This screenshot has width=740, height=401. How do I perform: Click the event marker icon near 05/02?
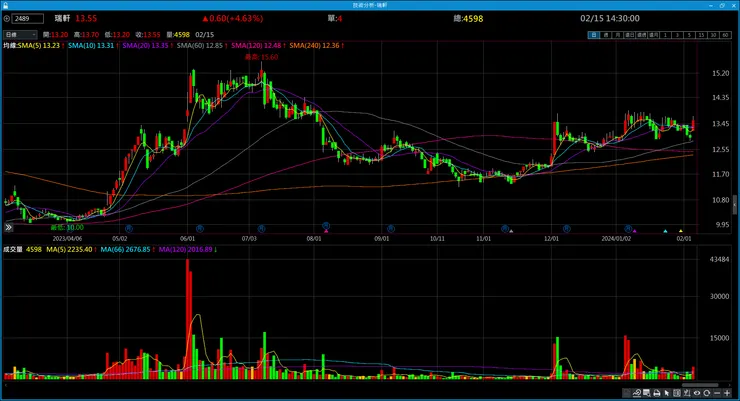tap(129, 228)
